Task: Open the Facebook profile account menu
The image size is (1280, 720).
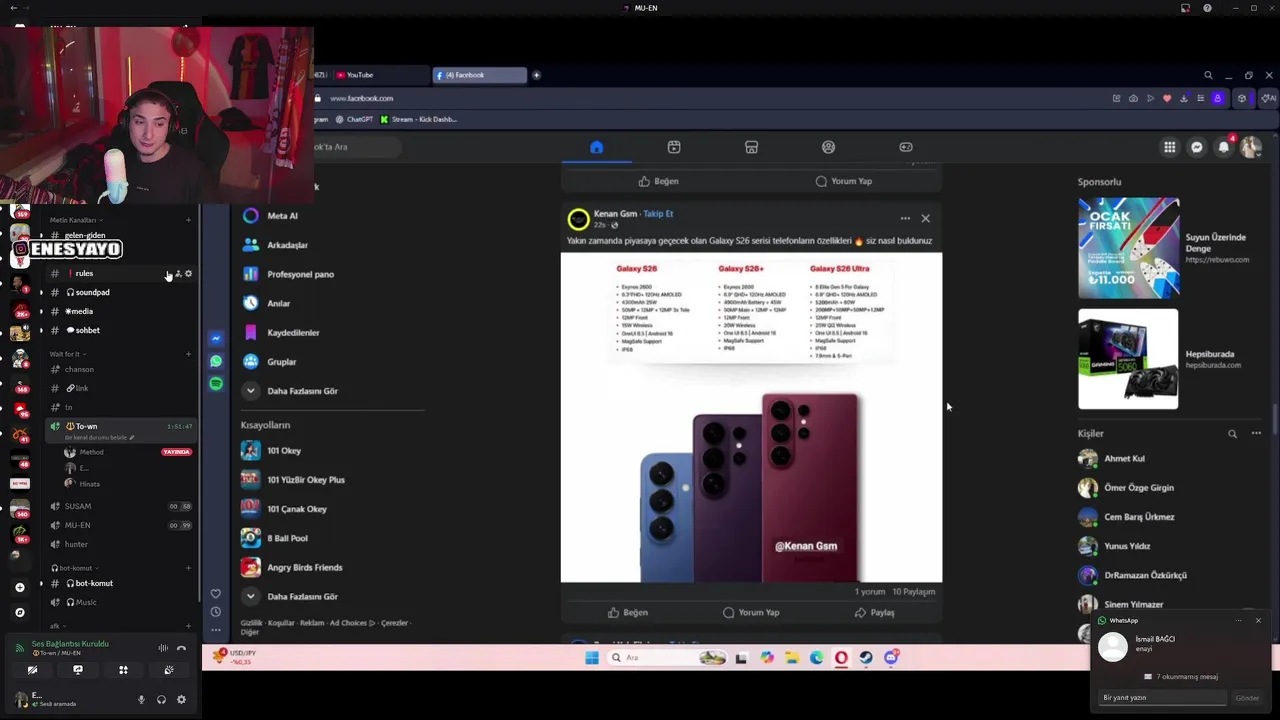Action: [1250, 148]
